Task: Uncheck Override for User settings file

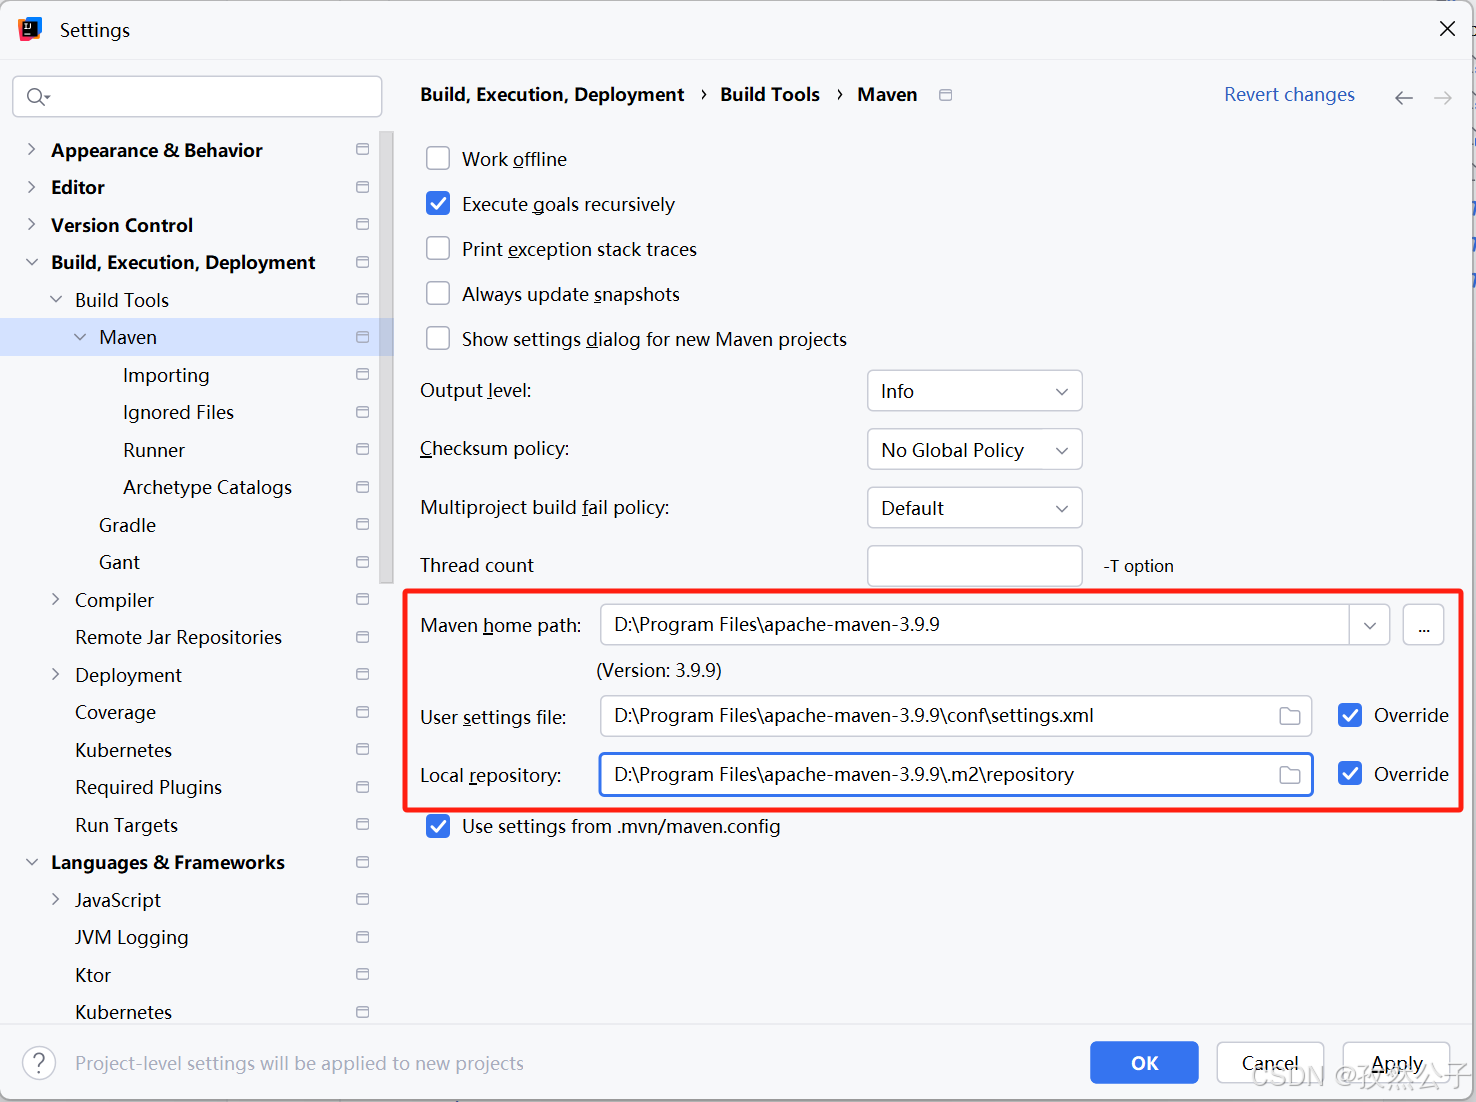Action: [x=1350, y=715]
